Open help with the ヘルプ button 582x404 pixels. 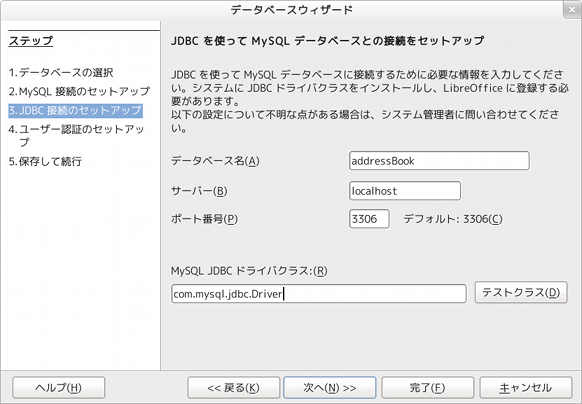59,388
